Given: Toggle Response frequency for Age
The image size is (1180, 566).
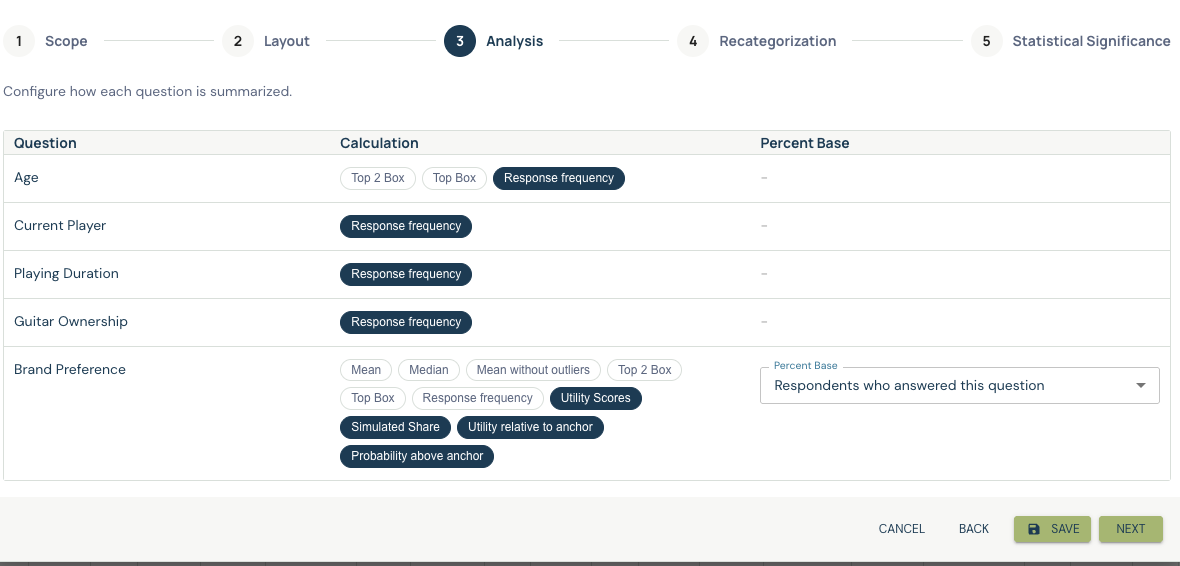Looking at the screenshot, I should (558, 178).
